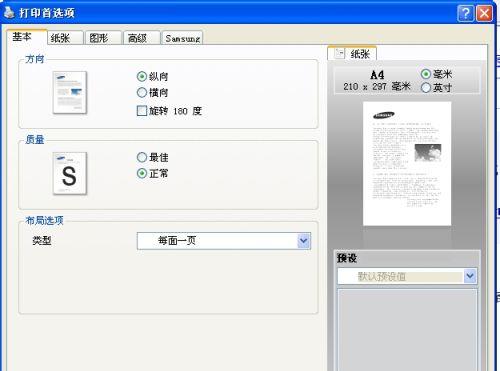Click the 210 x 297 毫米 dimensions text
Image resolution: width=500 pixels, height=371 pixels.
(377, 86)
